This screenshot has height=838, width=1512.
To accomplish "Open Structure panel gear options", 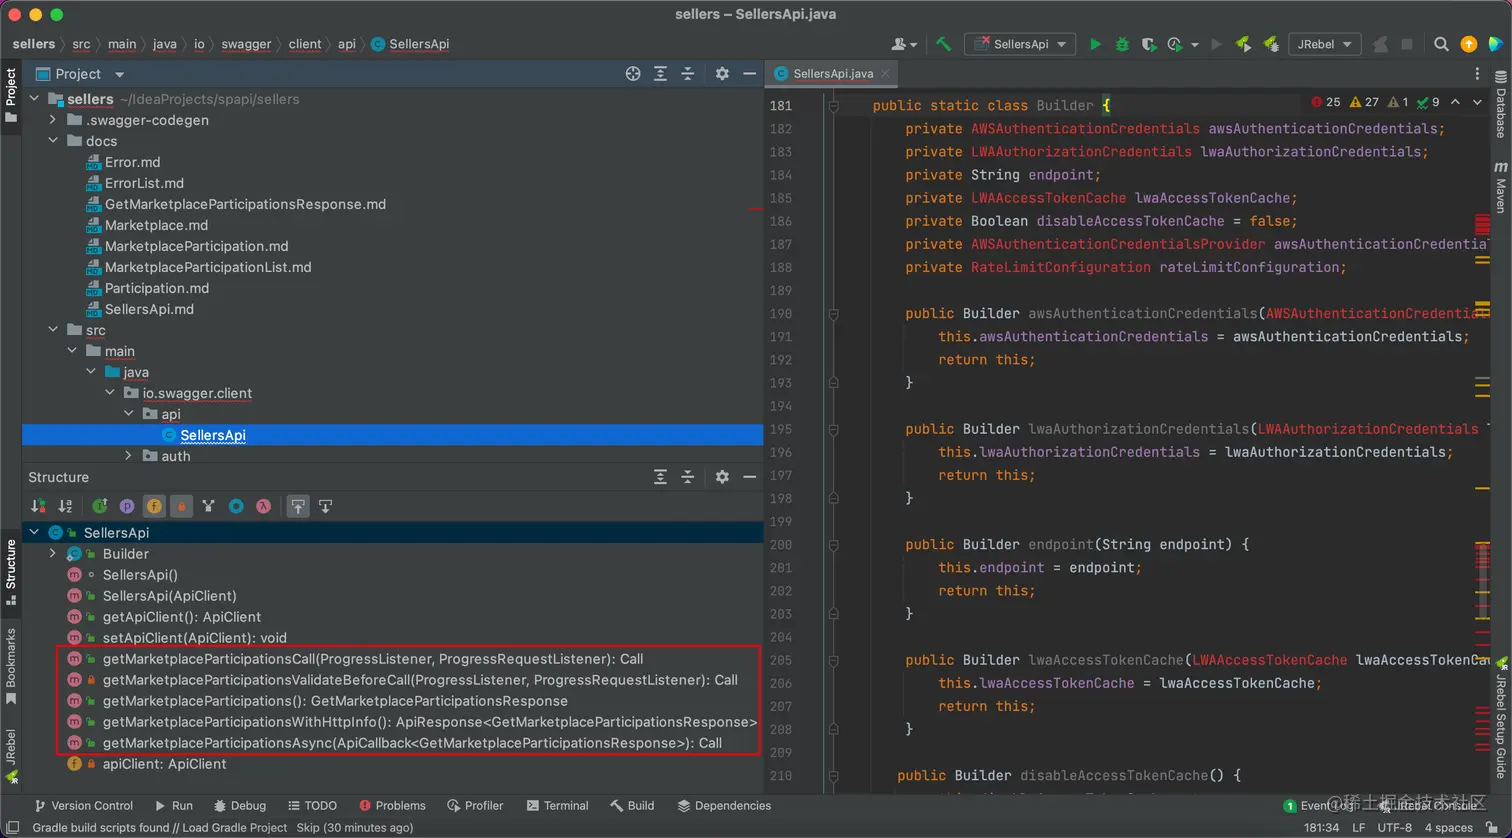I will tap(722, 477).
